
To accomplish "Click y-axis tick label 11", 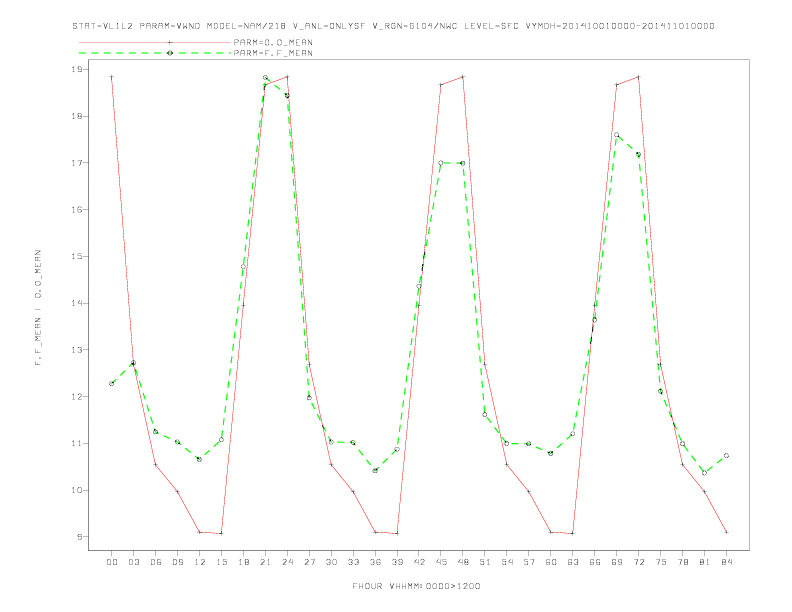I will pyautogui.click(x=78, y=443).
